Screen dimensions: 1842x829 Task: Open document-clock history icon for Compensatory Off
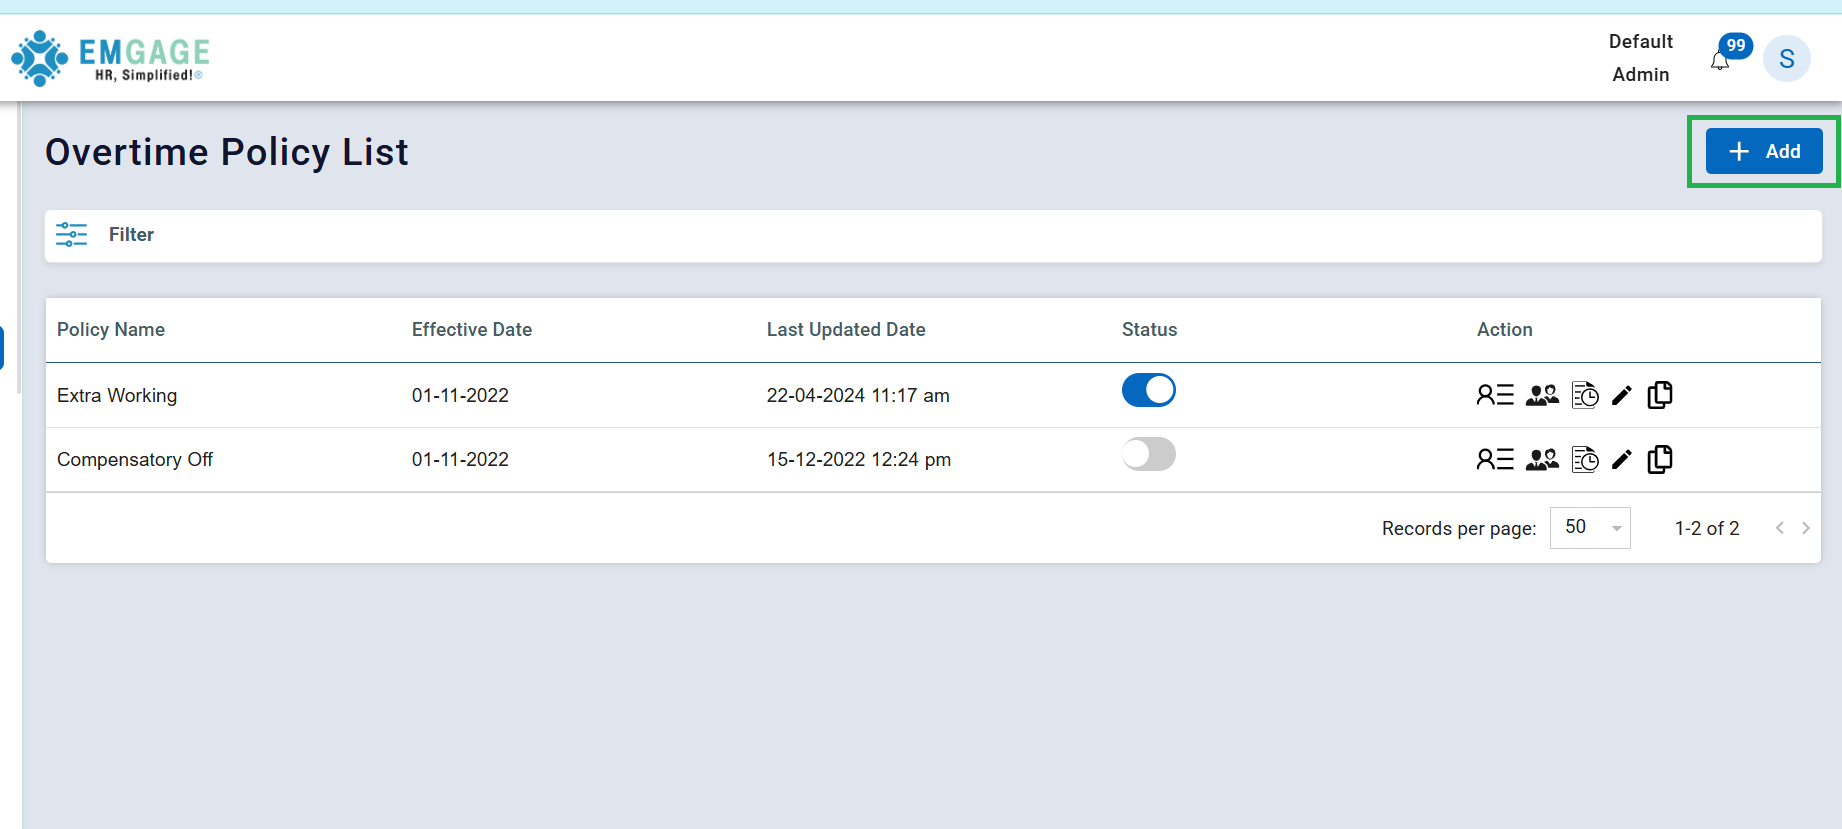(1585, 459)
